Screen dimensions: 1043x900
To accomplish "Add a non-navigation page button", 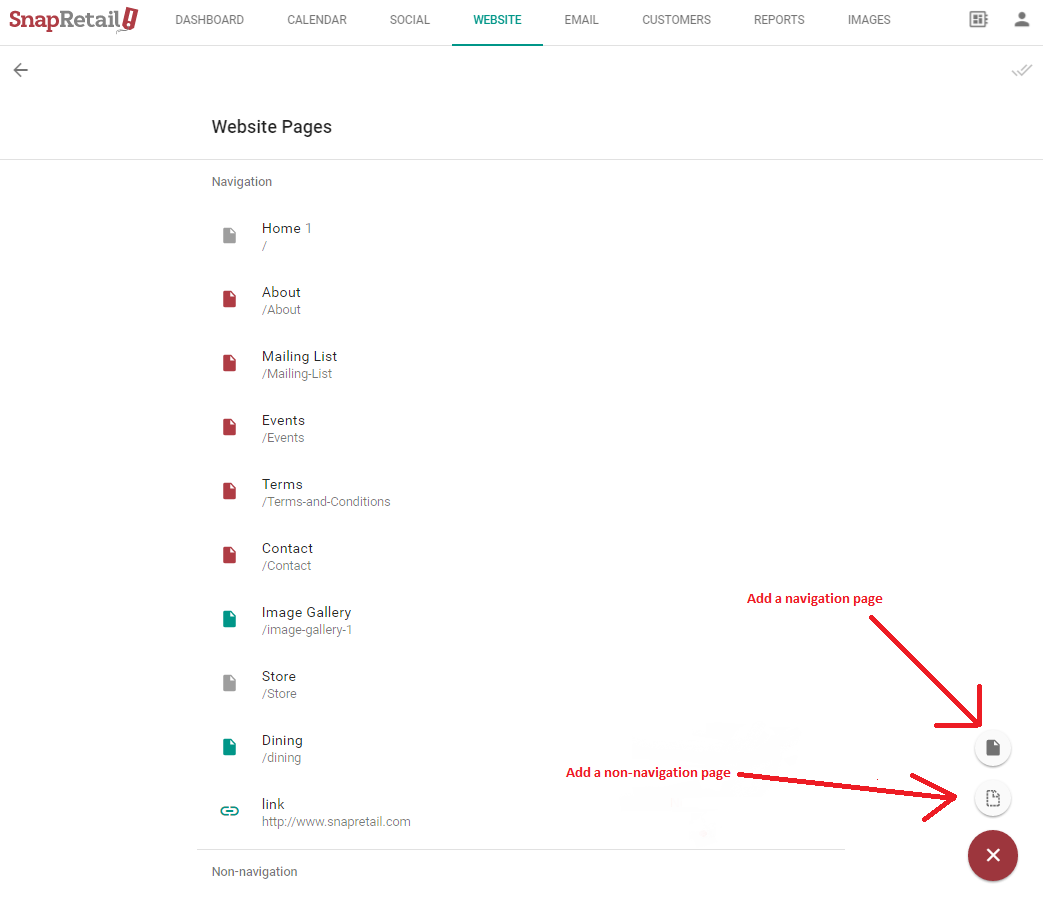I will (992, 798).
